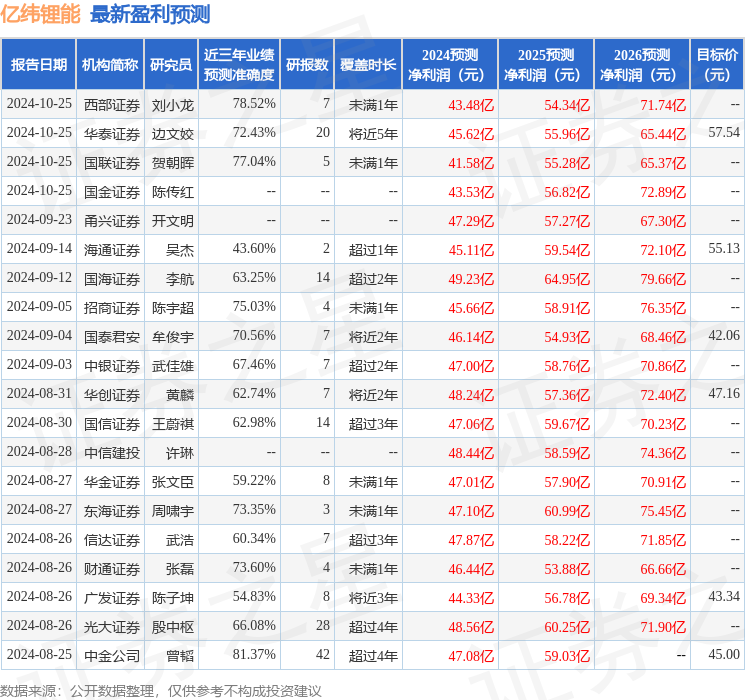Viewport: 745px width, 700px height.
Task: Select analyst name 边文姣
Action: 173,134
